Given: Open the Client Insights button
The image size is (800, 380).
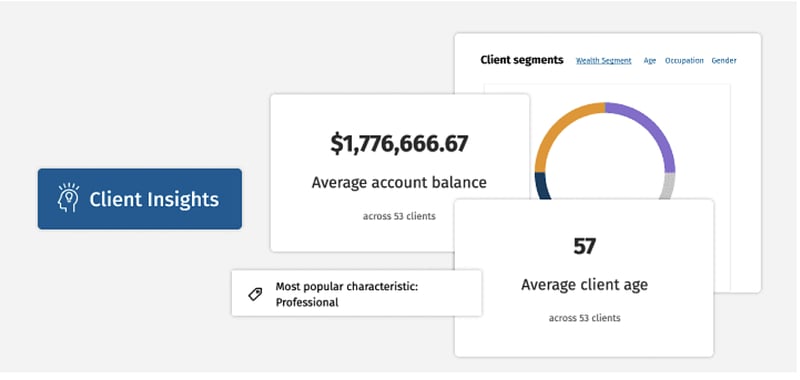Looking at the screenshot, I should click(140, 199).
